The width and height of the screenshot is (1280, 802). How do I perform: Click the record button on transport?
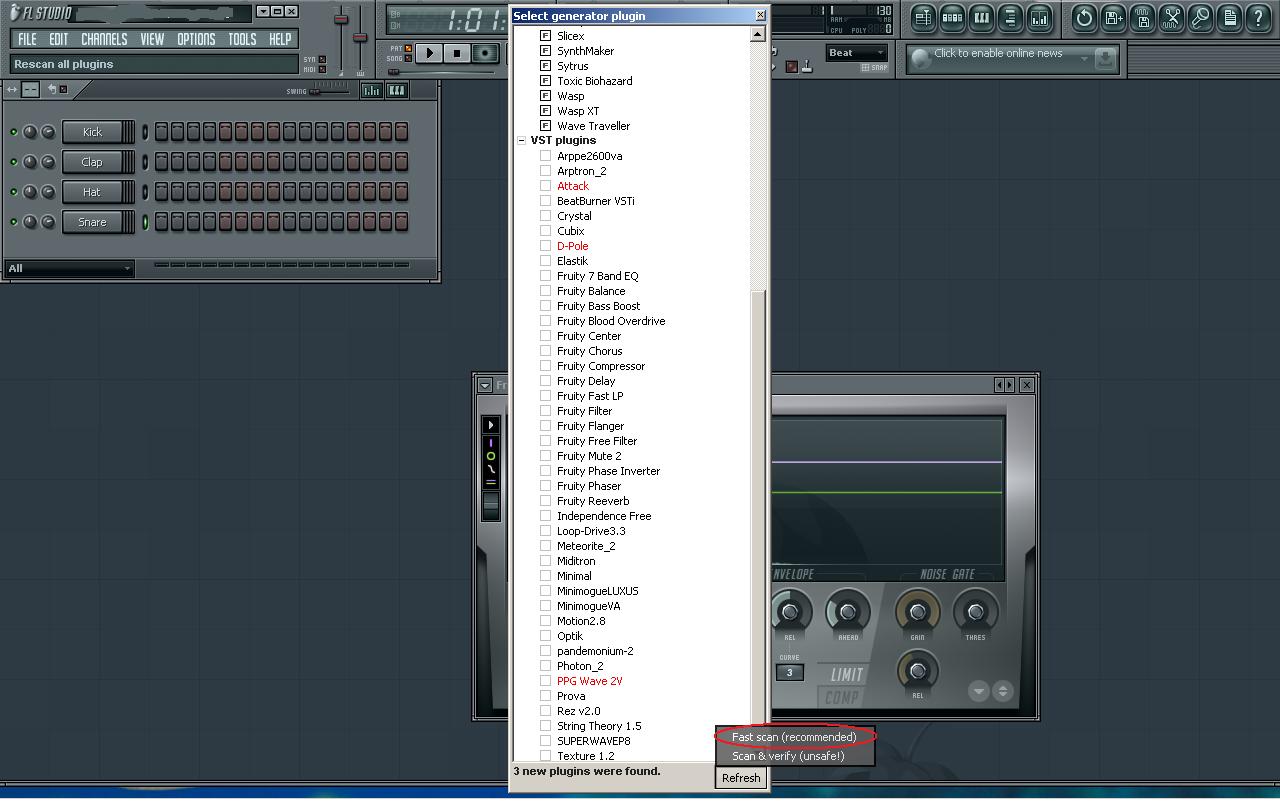point(485,53)
